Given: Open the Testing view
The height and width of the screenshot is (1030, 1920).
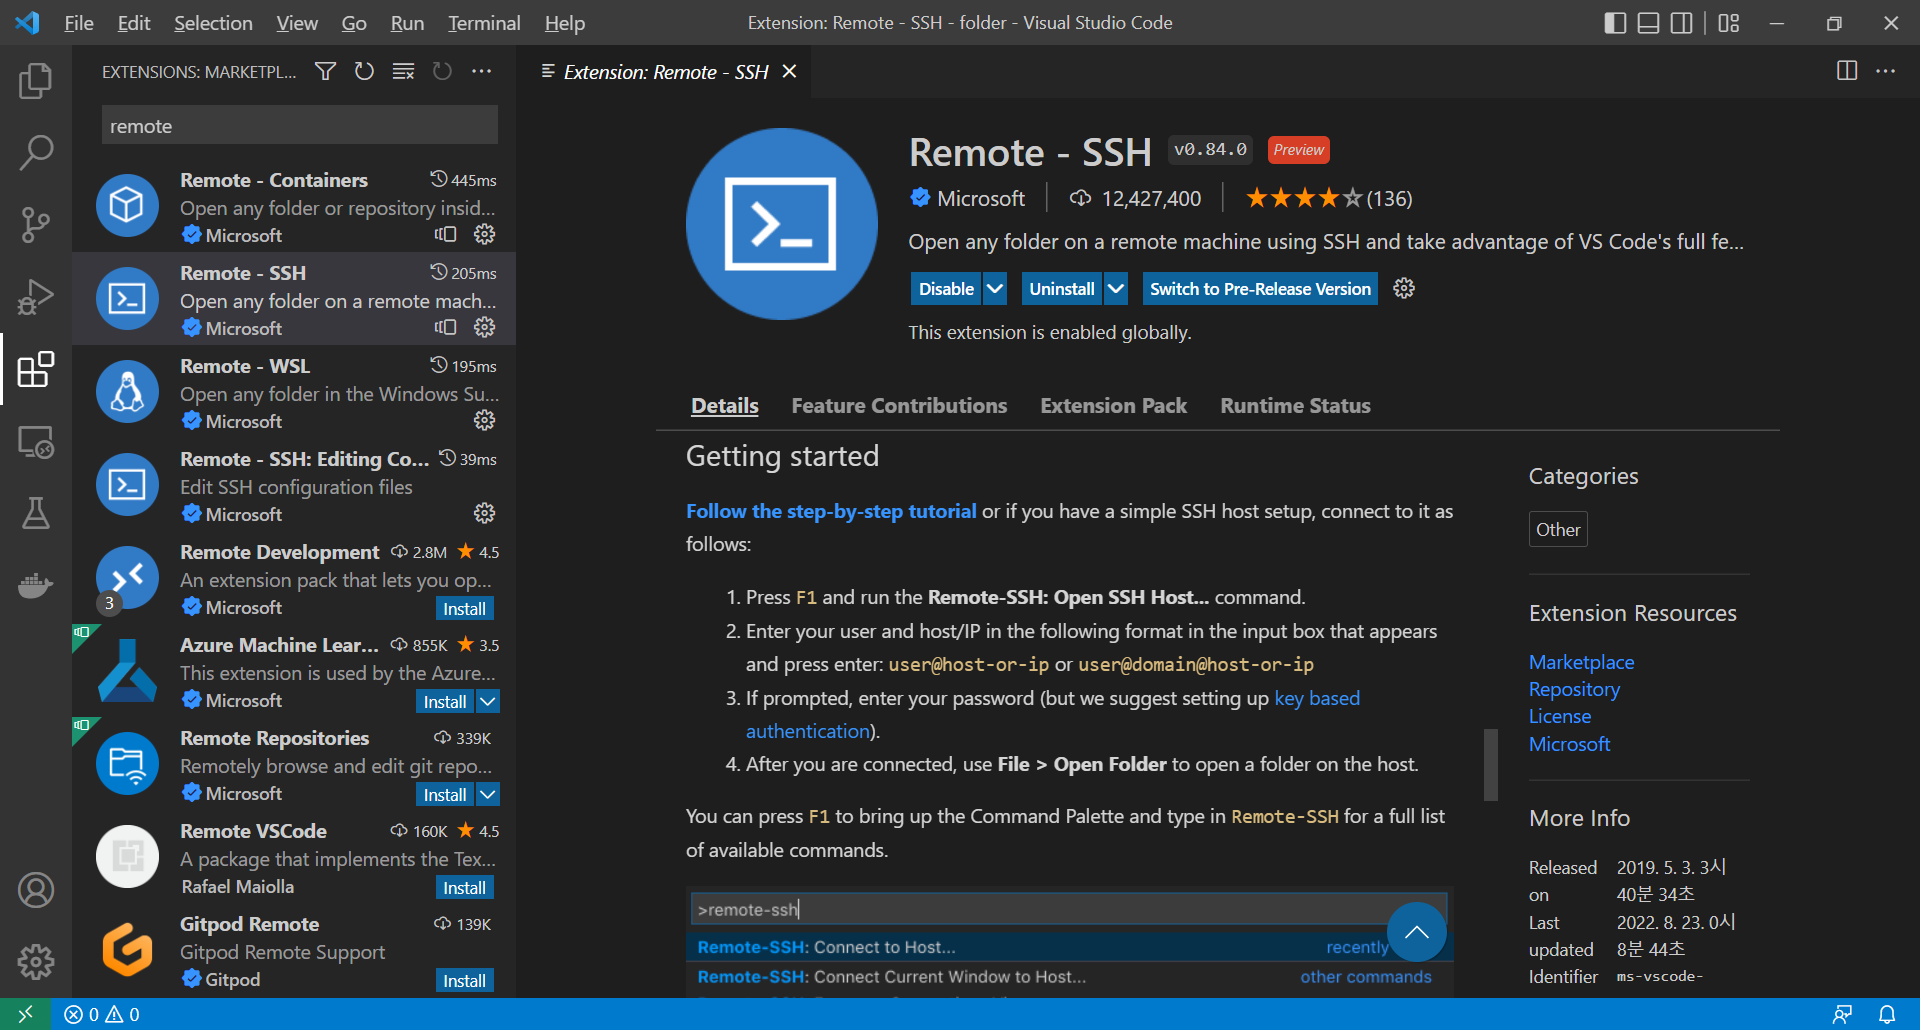Looking at the screenshot, I should coord(36,514).
